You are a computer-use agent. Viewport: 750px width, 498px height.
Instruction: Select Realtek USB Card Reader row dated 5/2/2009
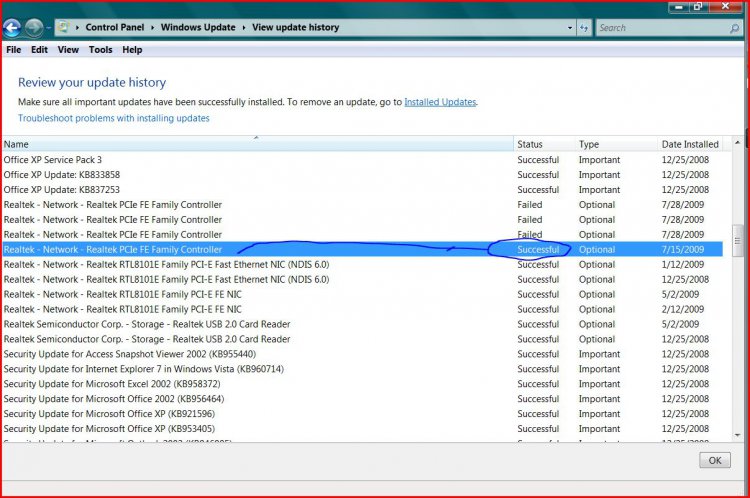tap(362, 324)
